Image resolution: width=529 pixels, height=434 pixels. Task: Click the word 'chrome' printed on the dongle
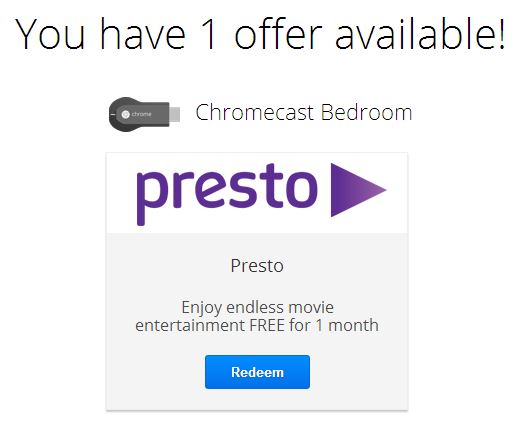tap(141, 114)
